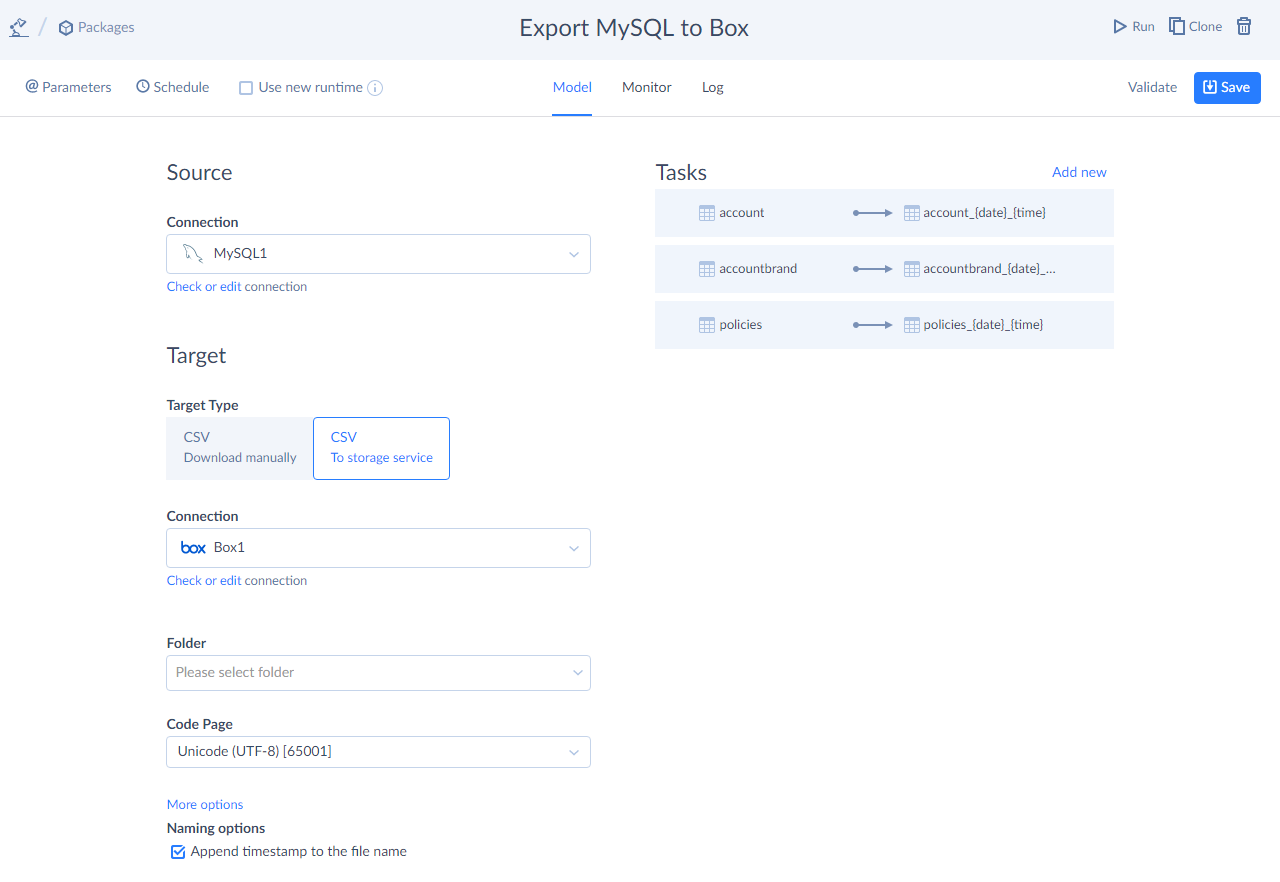Open the Box1 target connection dropdown
Image resolution: width=1280 pixels, height=882 pixels.
tap(378, 548)
